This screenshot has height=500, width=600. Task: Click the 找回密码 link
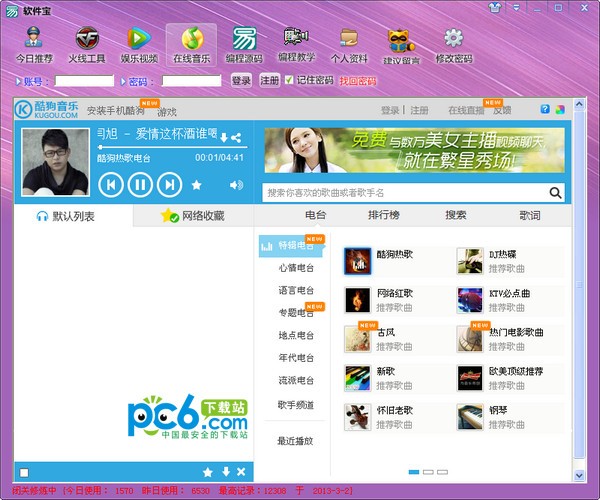click(x=357, y=81)
